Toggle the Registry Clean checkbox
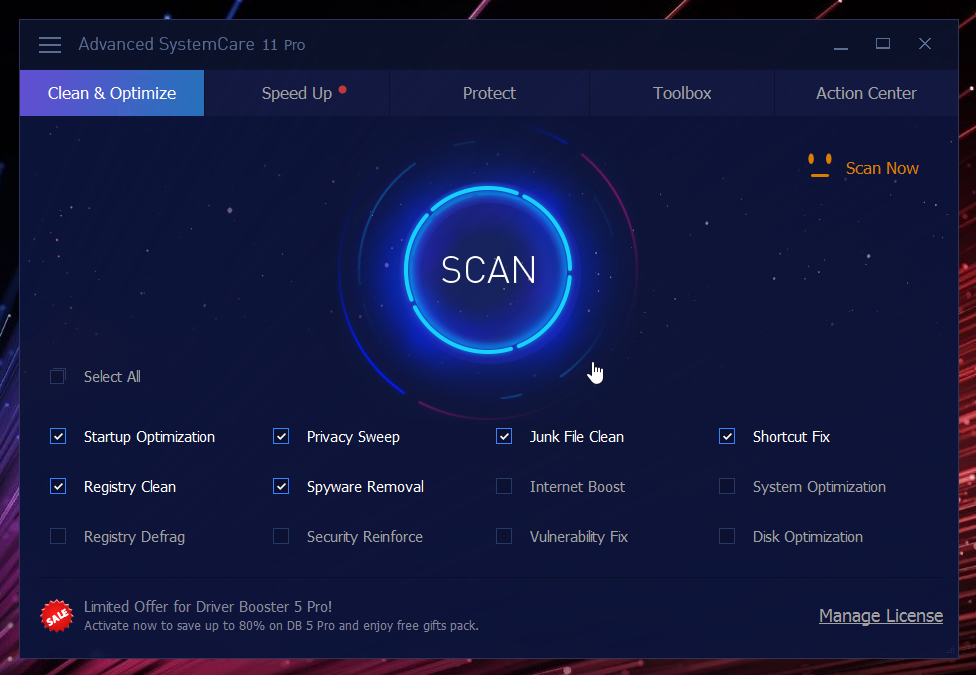 point(58,486)
